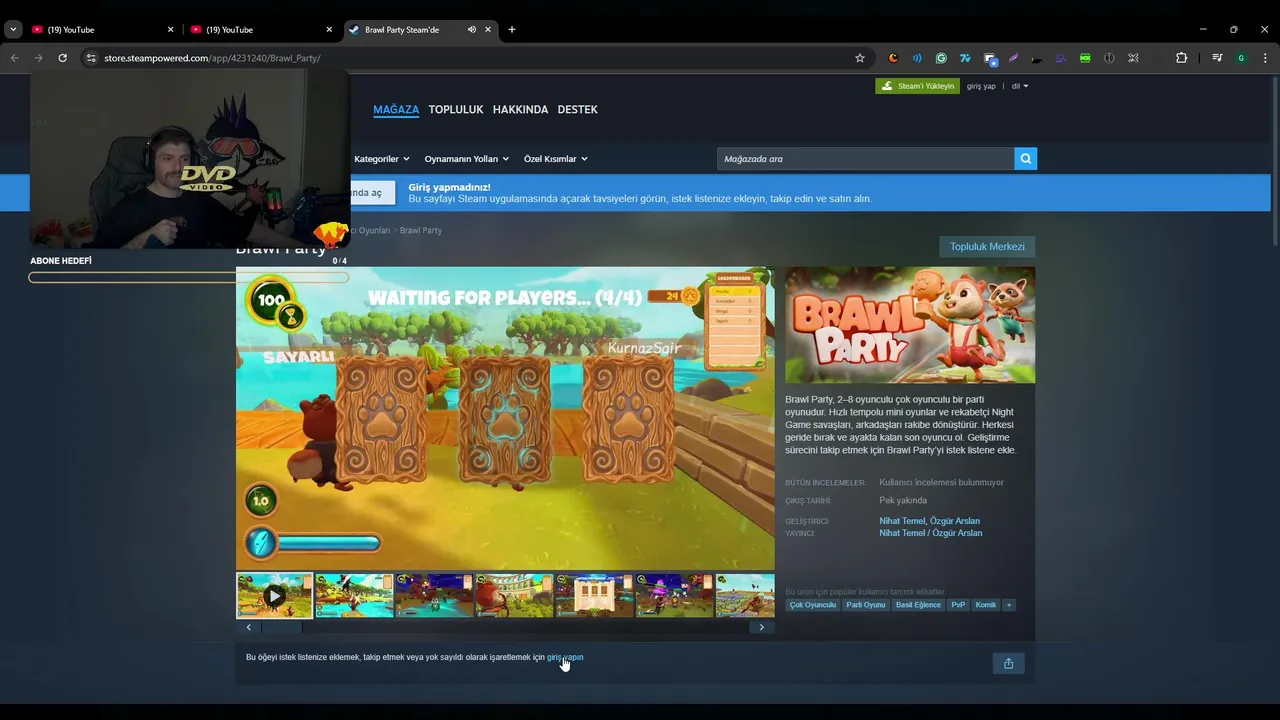1280x720 pixels.
Task: Click the Nihat Temel, Özgür Arslan developer link
Action: pos(929,521)
